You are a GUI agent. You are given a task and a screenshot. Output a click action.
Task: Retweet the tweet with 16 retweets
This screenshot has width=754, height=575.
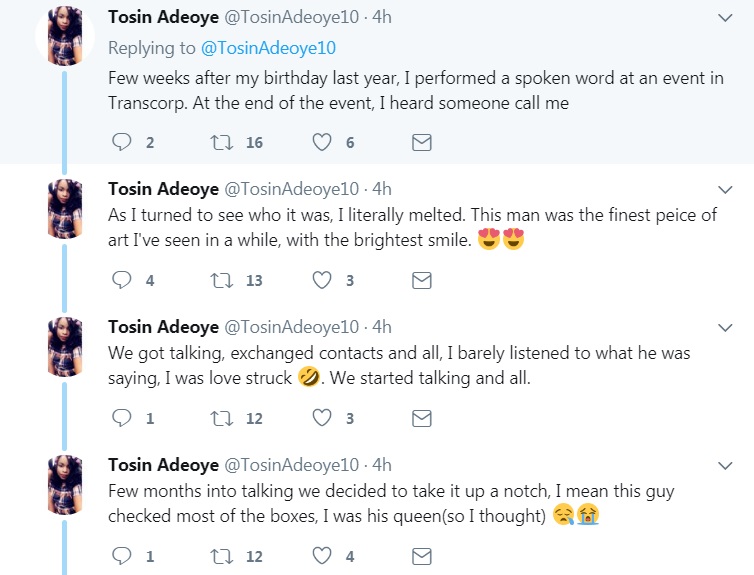[222, 143]
